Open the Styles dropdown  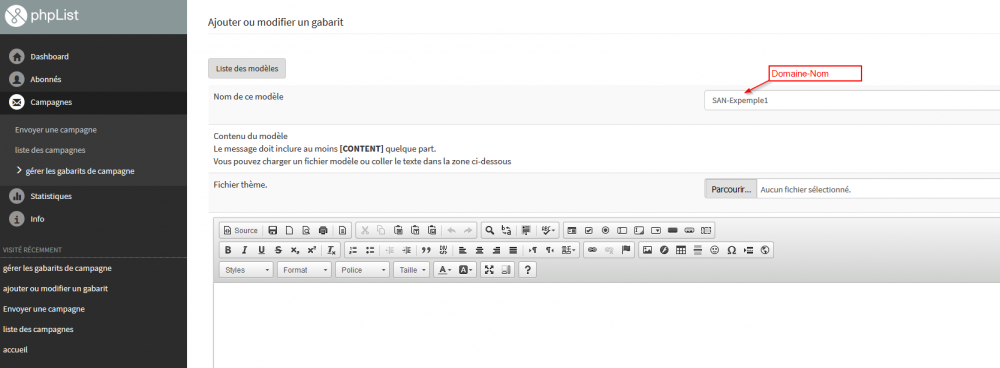(246, 270)
